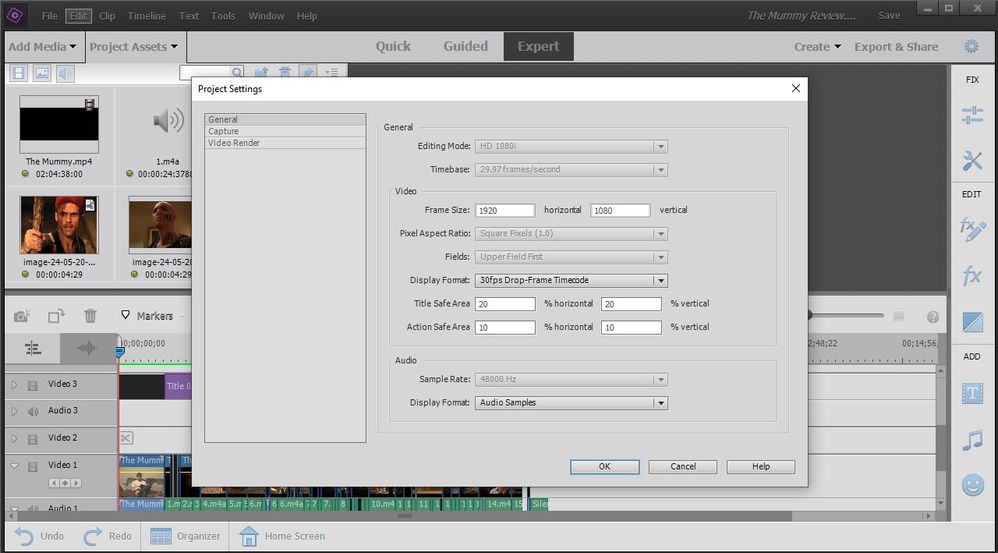Image resolution: width=998 pixels, height=553 pixels.
Task: Delete with the timeline trash icon
Action: click(90, 316)
